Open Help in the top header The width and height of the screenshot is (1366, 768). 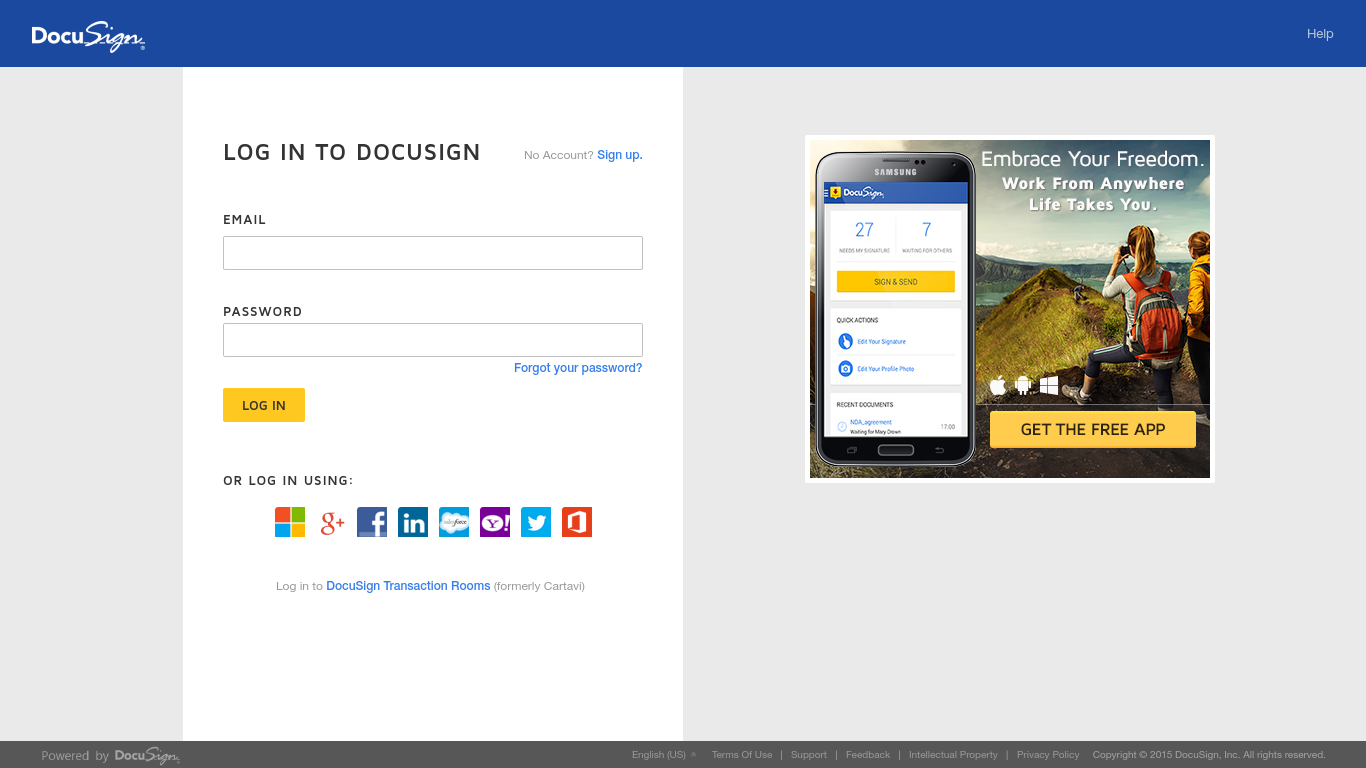tap(1320, 33)
